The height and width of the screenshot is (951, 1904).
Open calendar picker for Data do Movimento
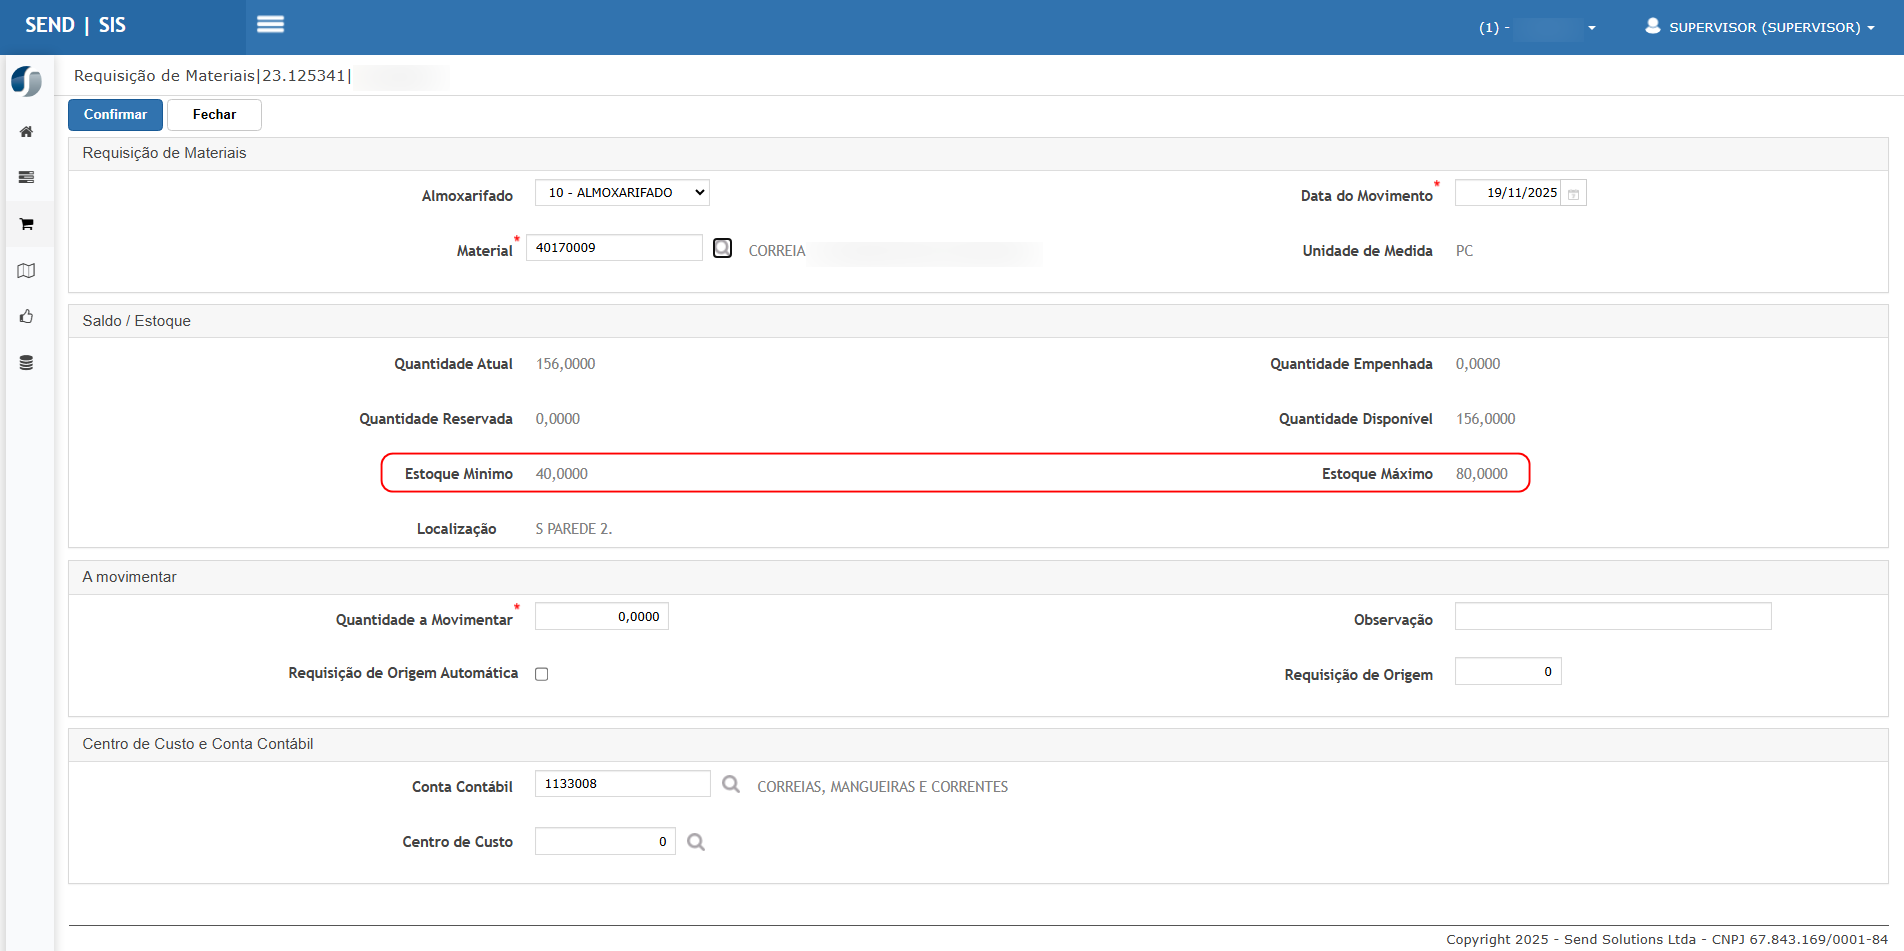1573,194
